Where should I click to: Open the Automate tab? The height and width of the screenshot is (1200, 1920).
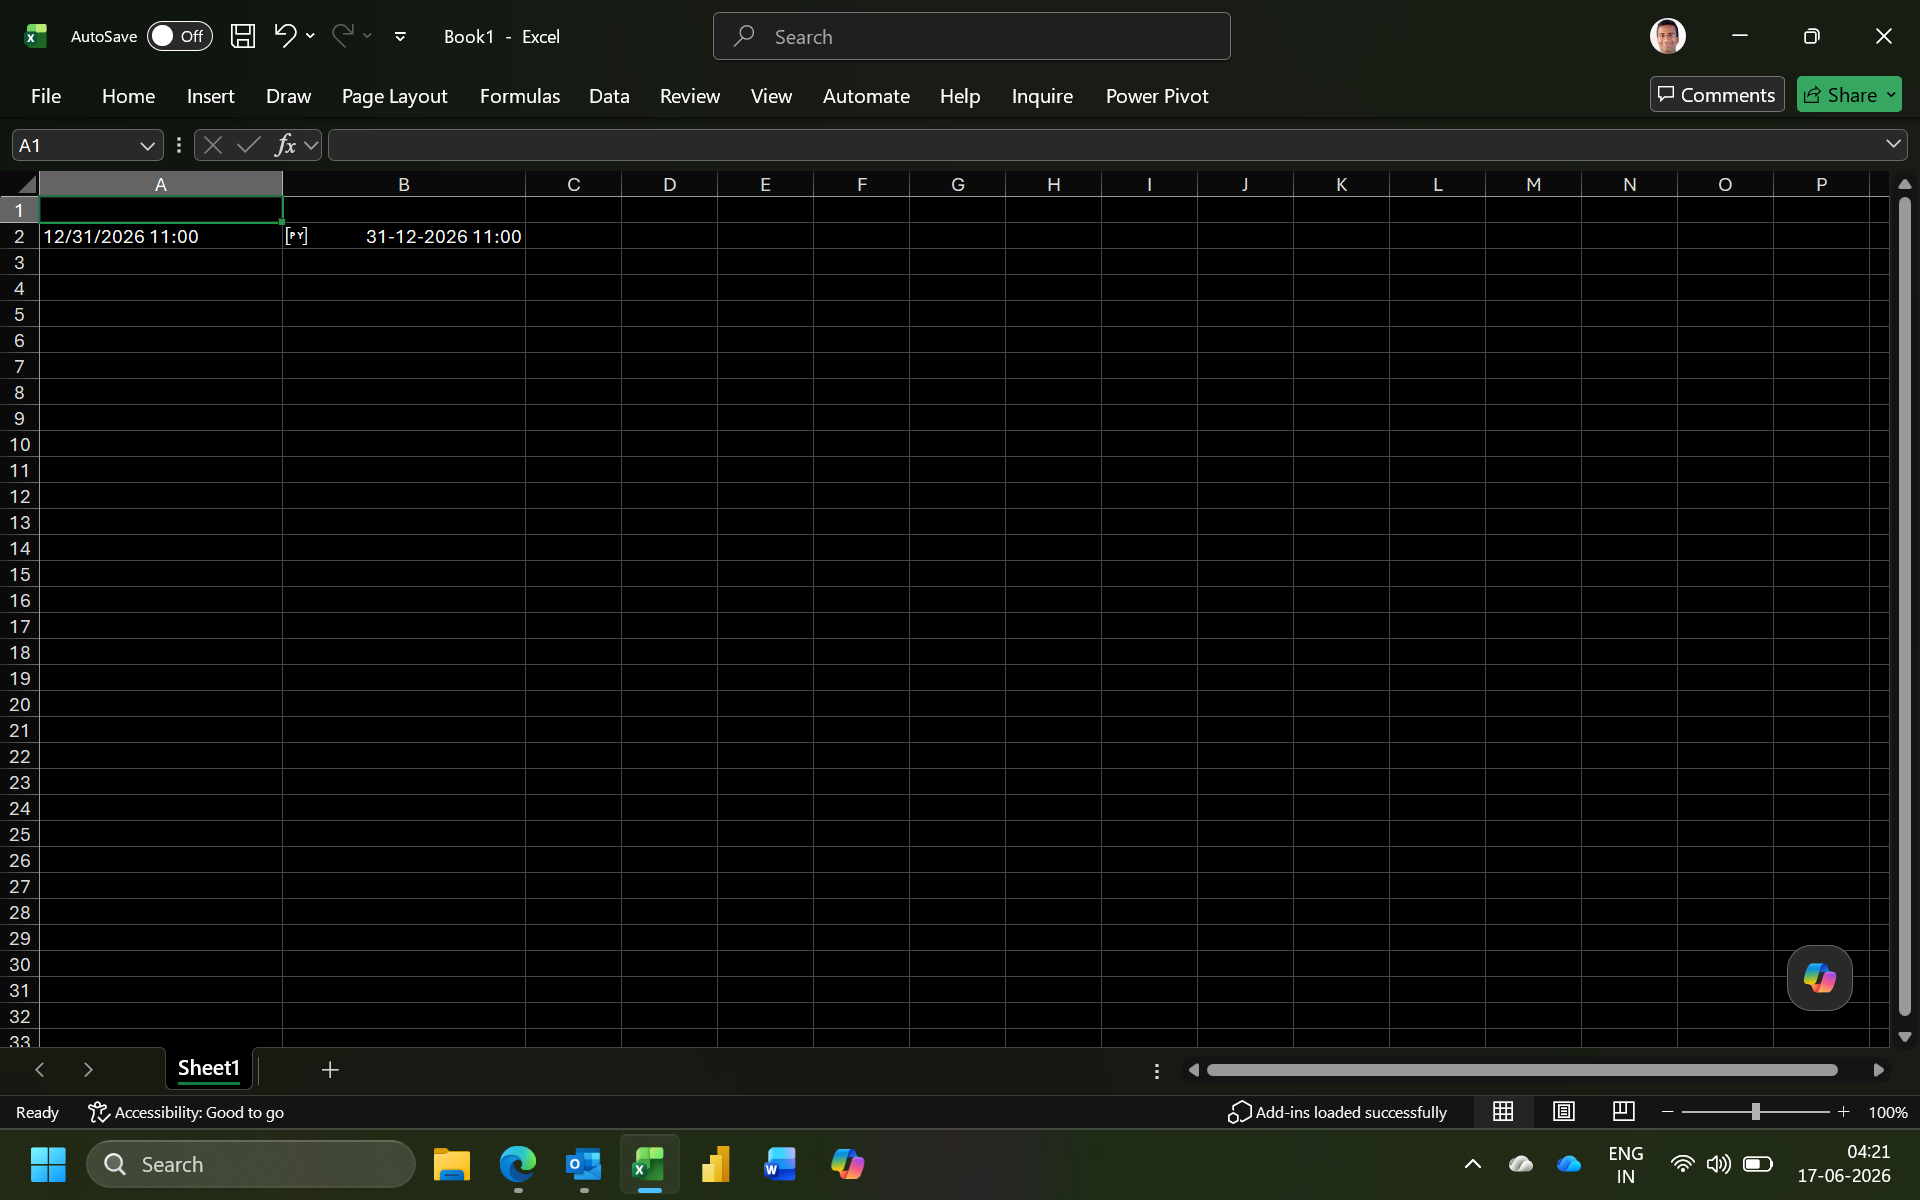click(866, 96)
